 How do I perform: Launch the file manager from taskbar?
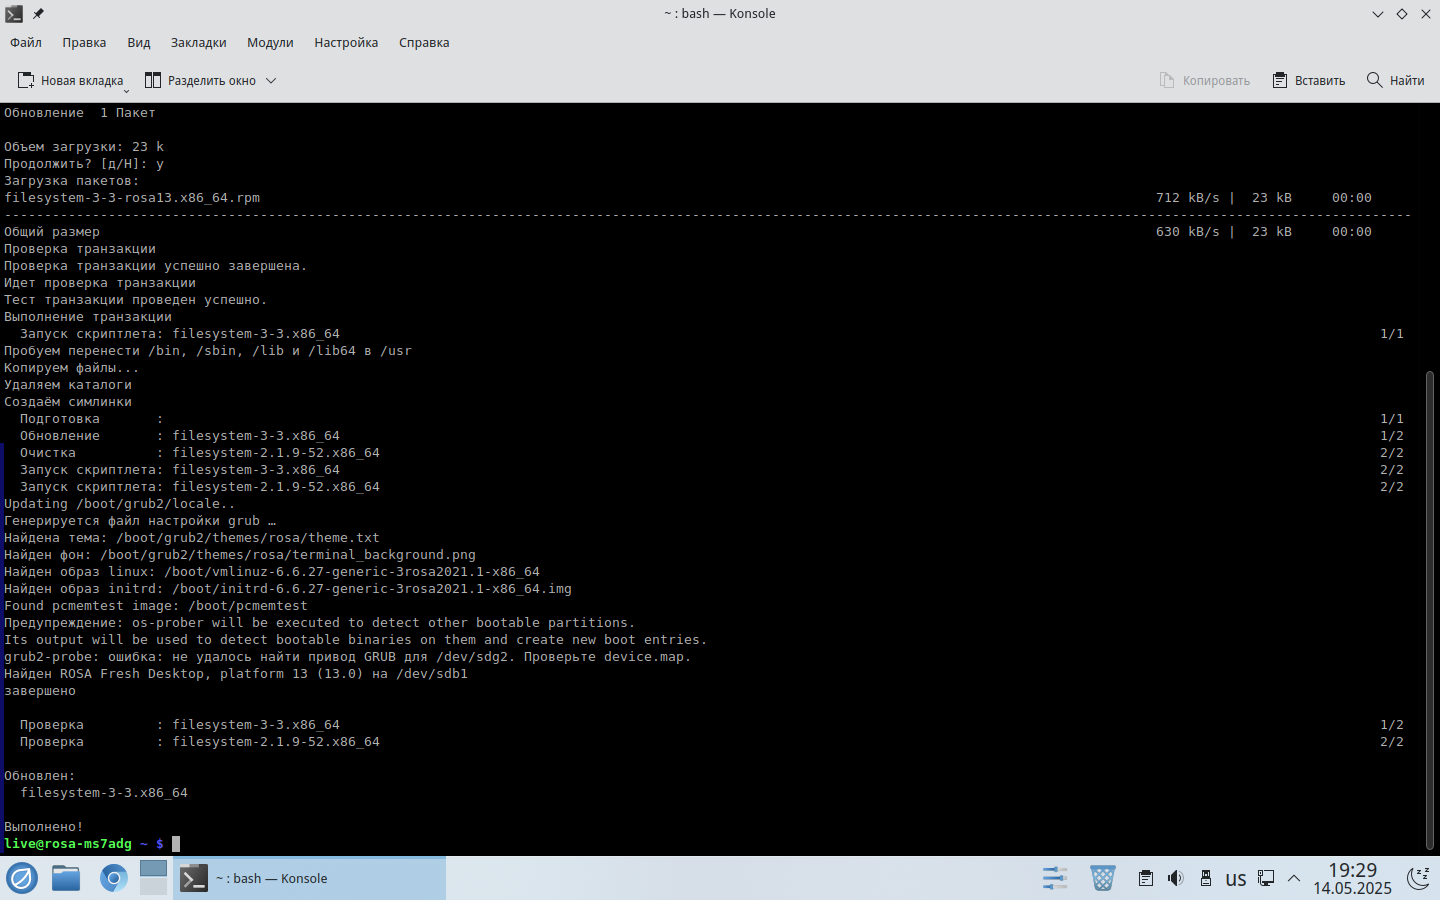point(66,878)
